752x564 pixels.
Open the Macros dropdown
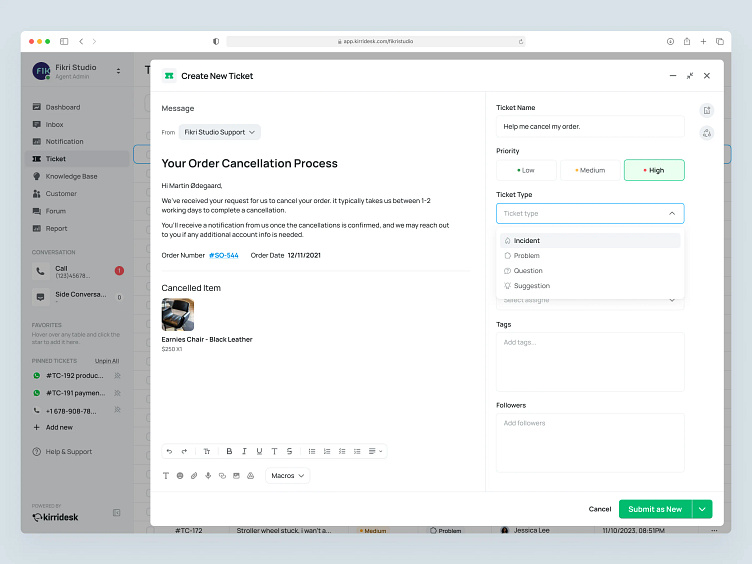287,476
